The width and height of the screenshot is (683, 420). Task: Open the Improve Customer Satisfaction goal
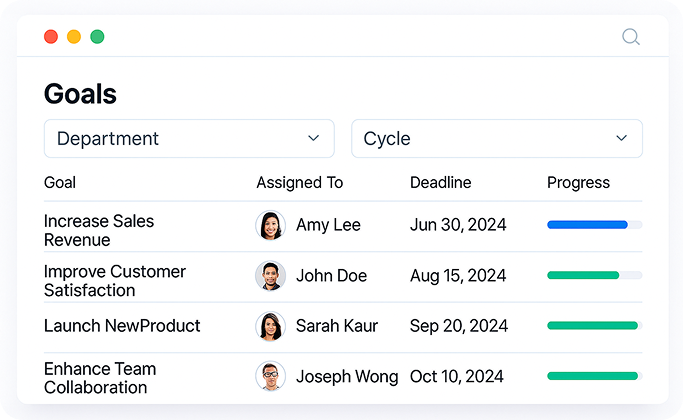[x=114, y=281]
